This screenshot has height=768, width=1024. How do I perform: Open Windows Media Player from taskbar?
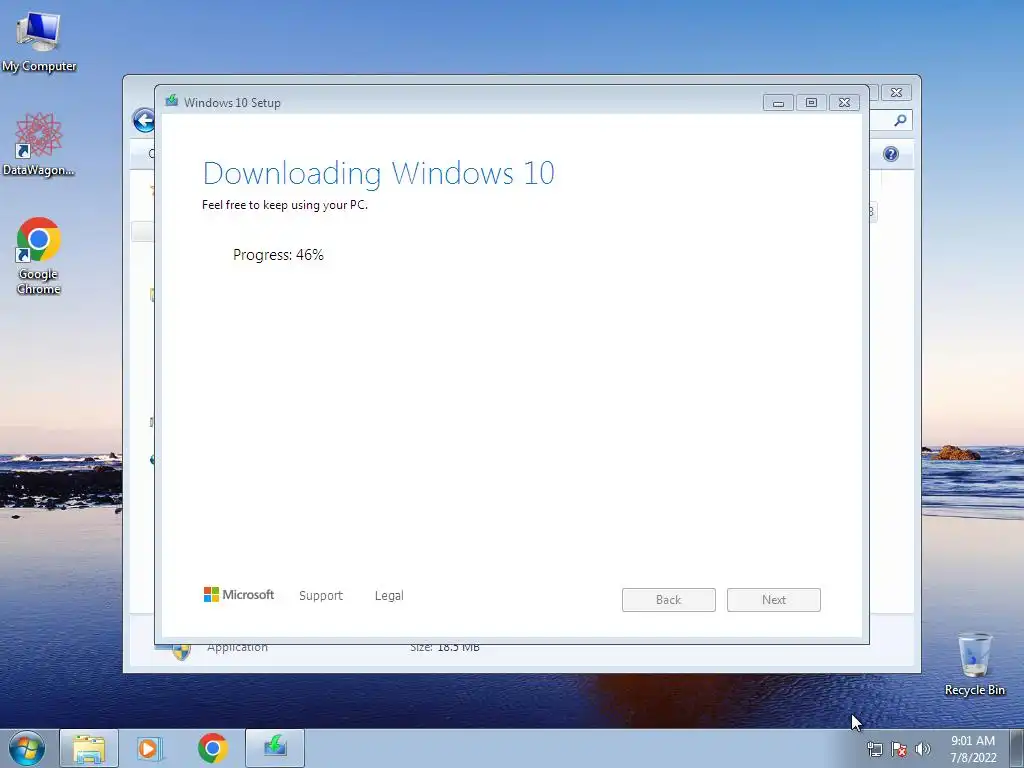coord(150,748)
